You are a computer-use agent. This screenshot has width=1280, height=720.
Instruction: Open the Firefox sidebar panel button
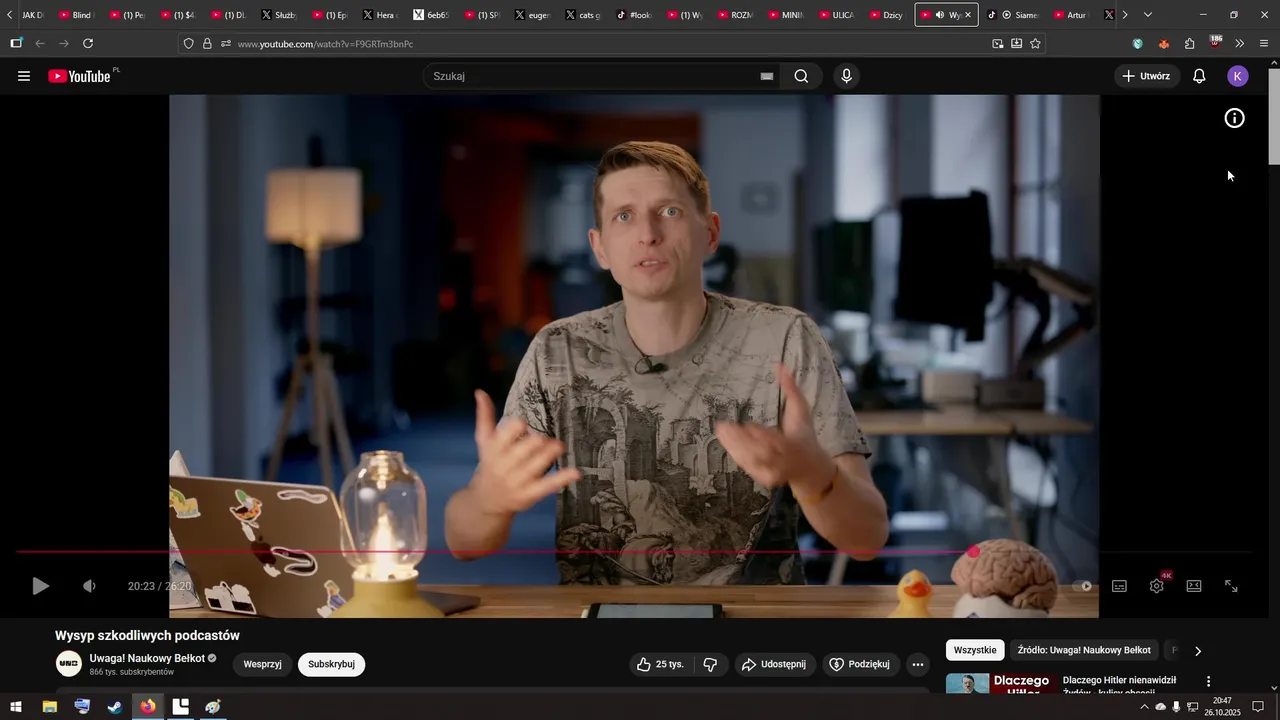[16, 44]
